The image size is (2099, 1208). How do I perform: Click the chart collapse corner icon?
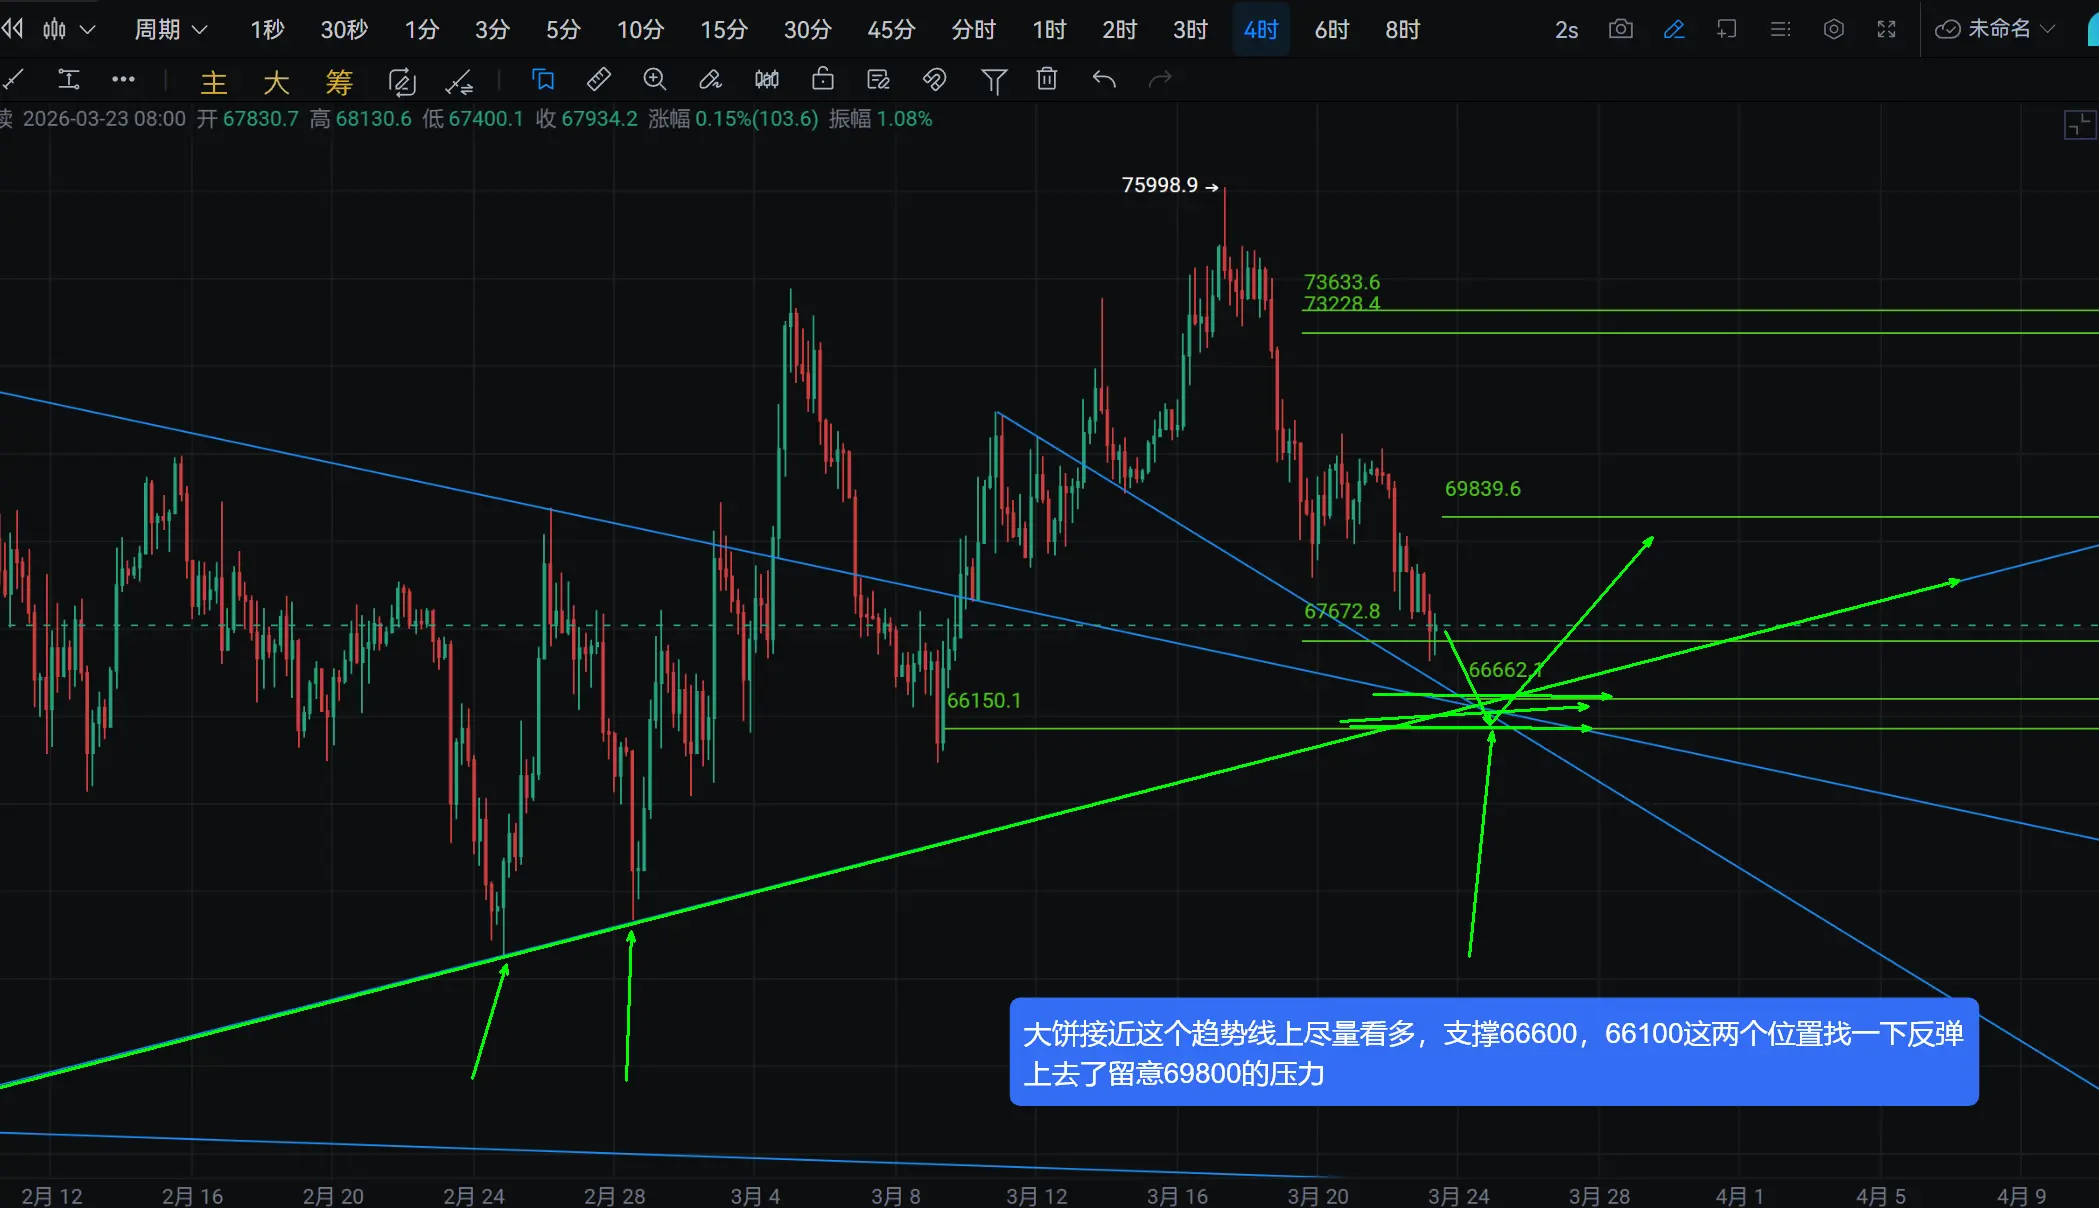[2079, 125]
